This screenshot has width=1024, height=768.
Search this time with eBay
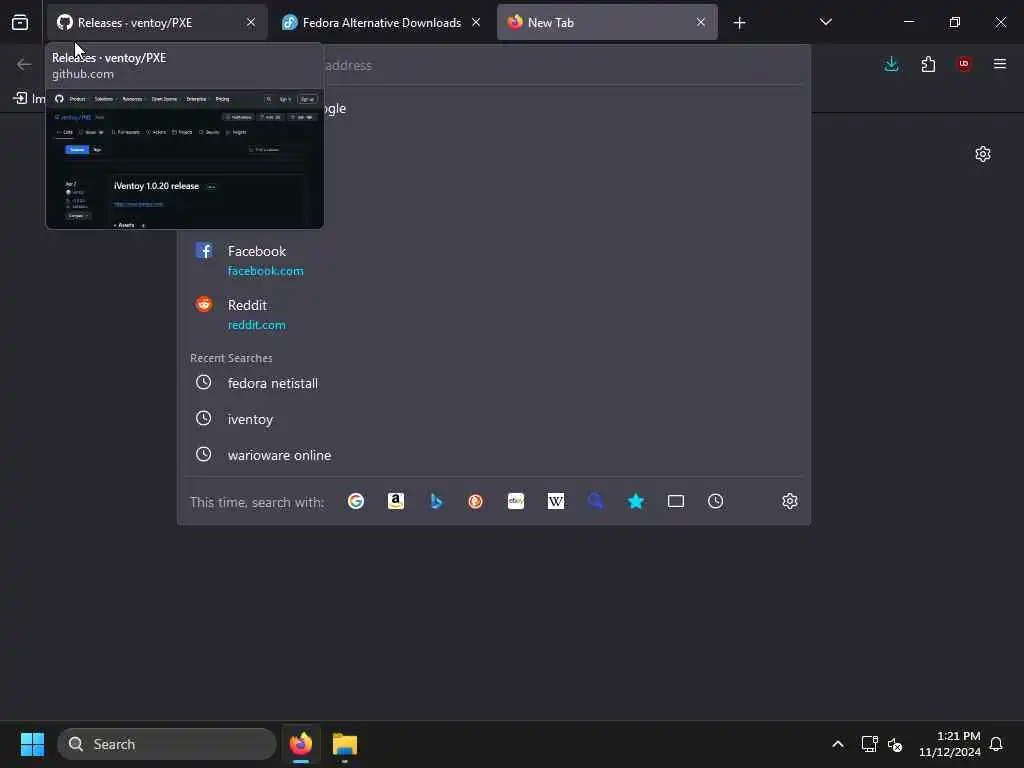516,501
